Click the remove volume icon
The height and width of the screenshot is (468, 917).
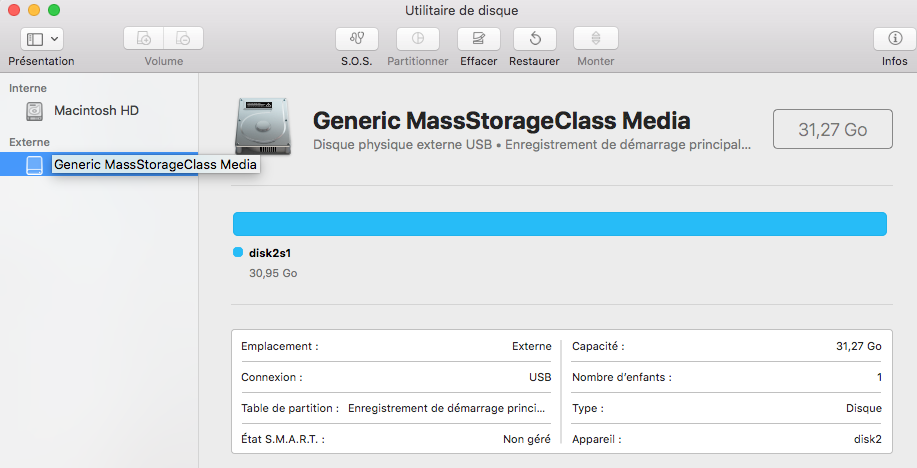(183, 39)
